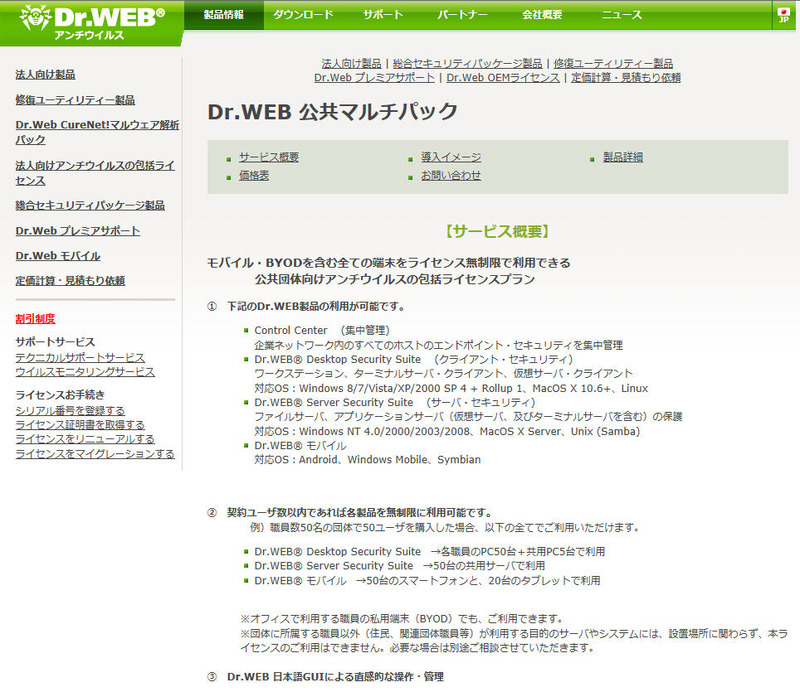Screen dimensions: 800x692
Task: Click the Japan flag language icon
Action: [x=785, y=16]
